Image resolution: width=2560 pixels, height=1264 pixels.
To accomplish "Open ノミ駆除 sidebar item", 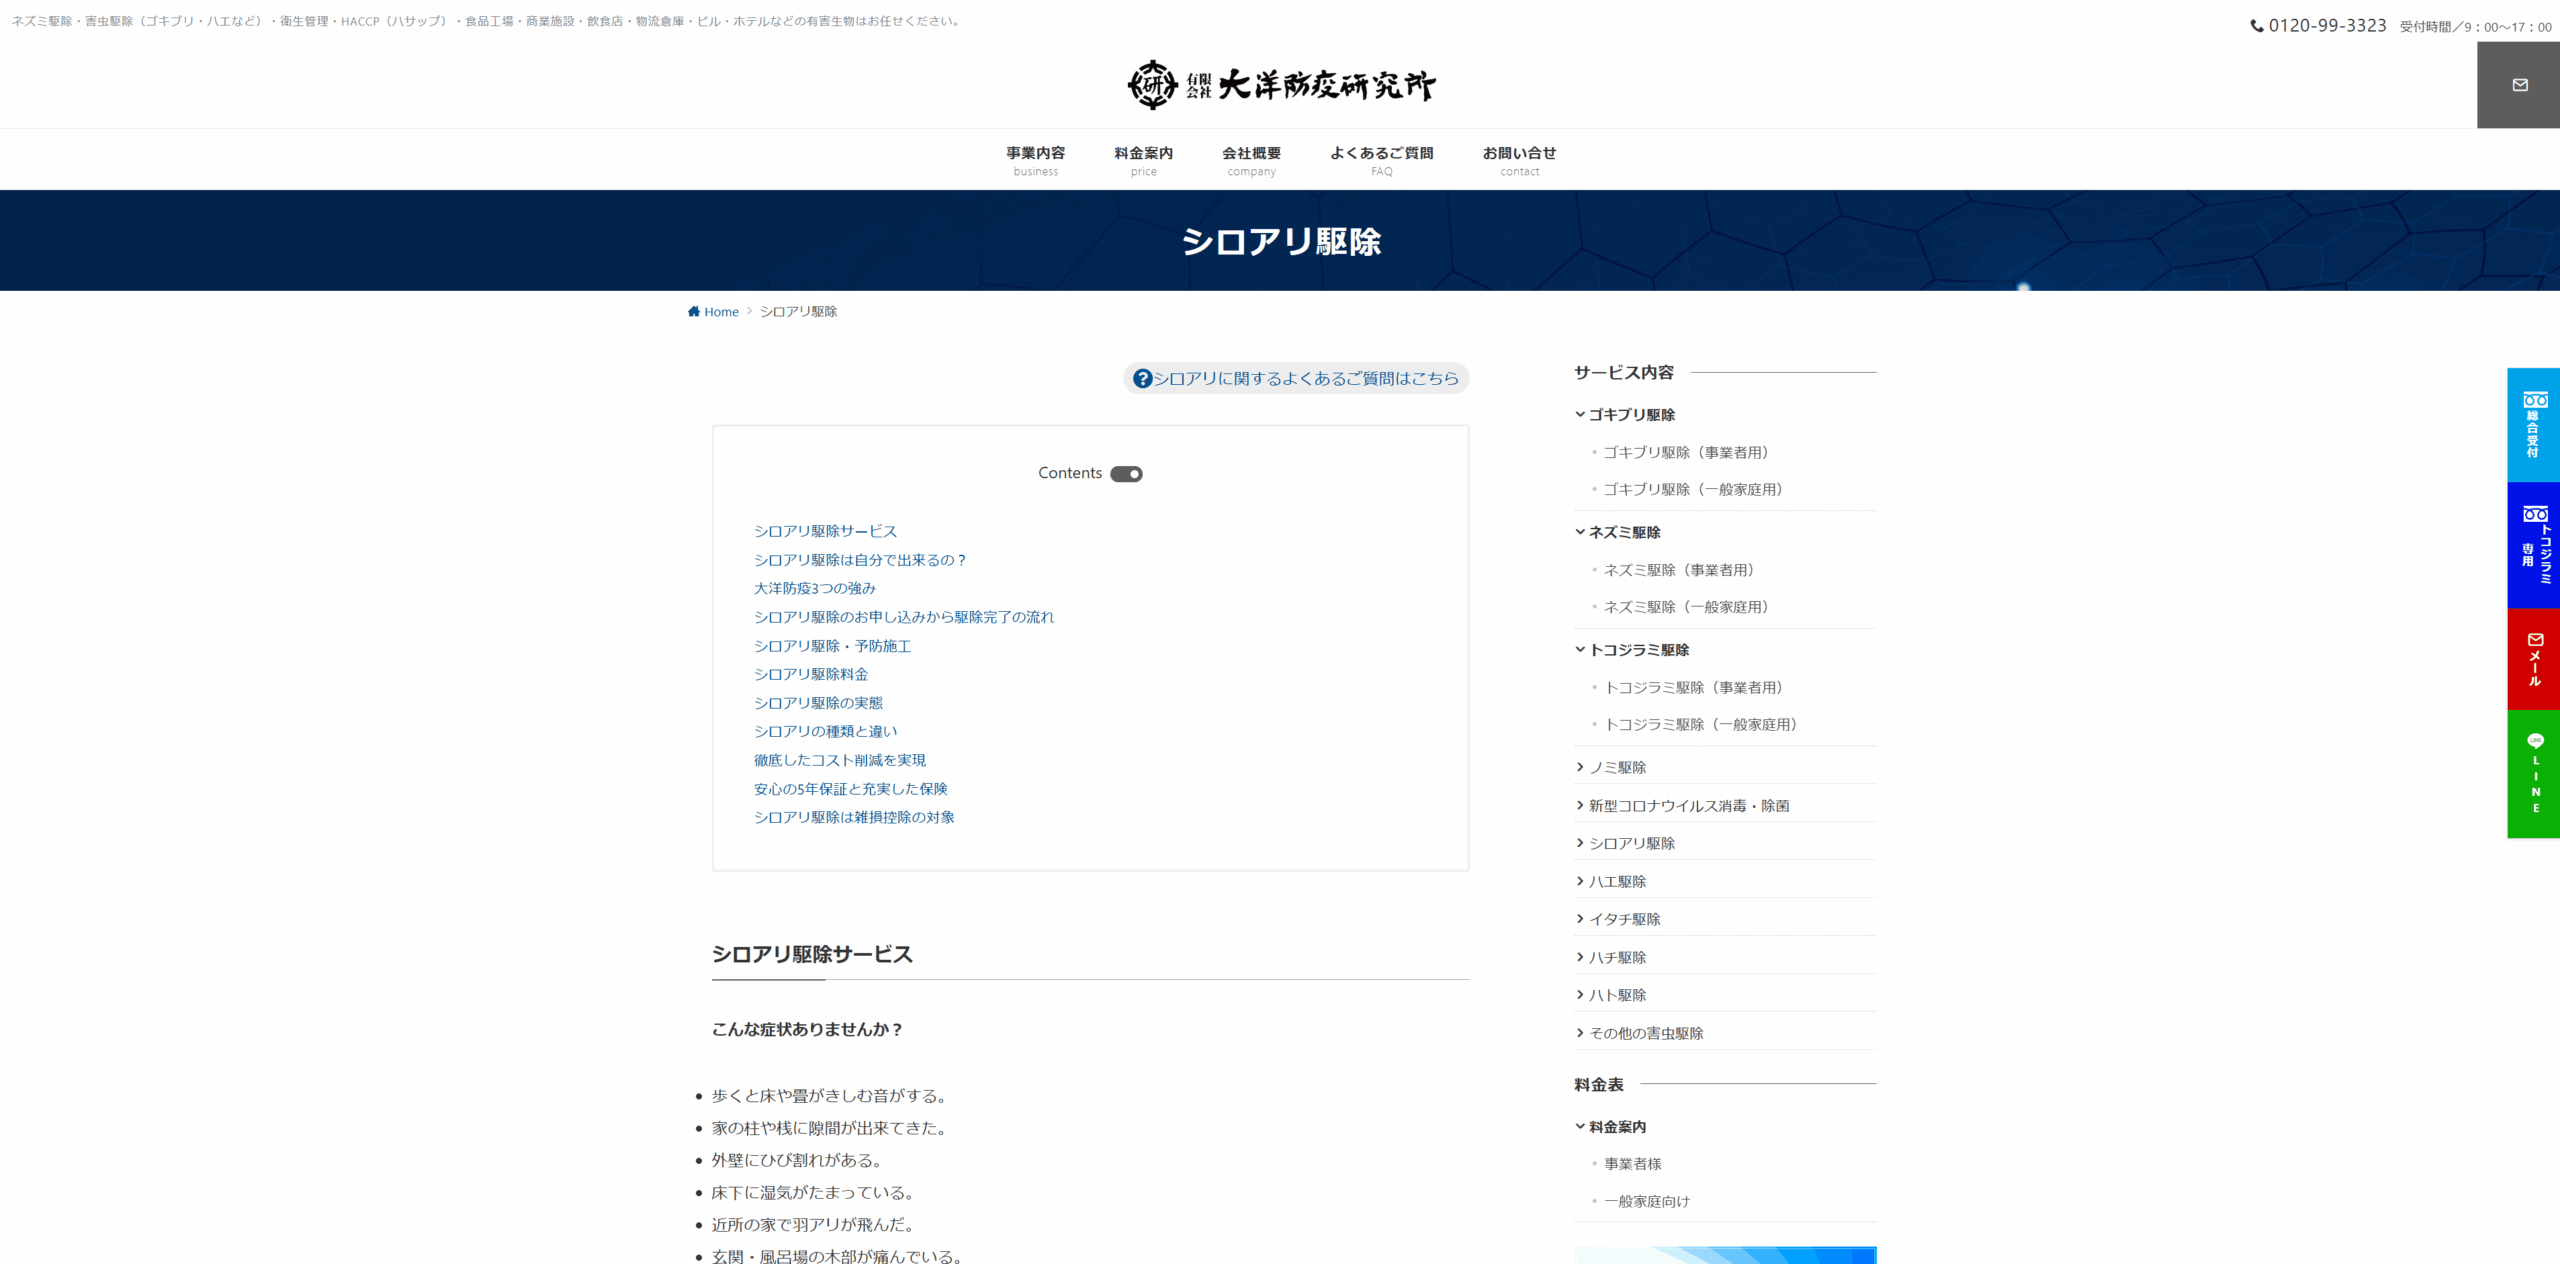I will tap(1617, 767).
